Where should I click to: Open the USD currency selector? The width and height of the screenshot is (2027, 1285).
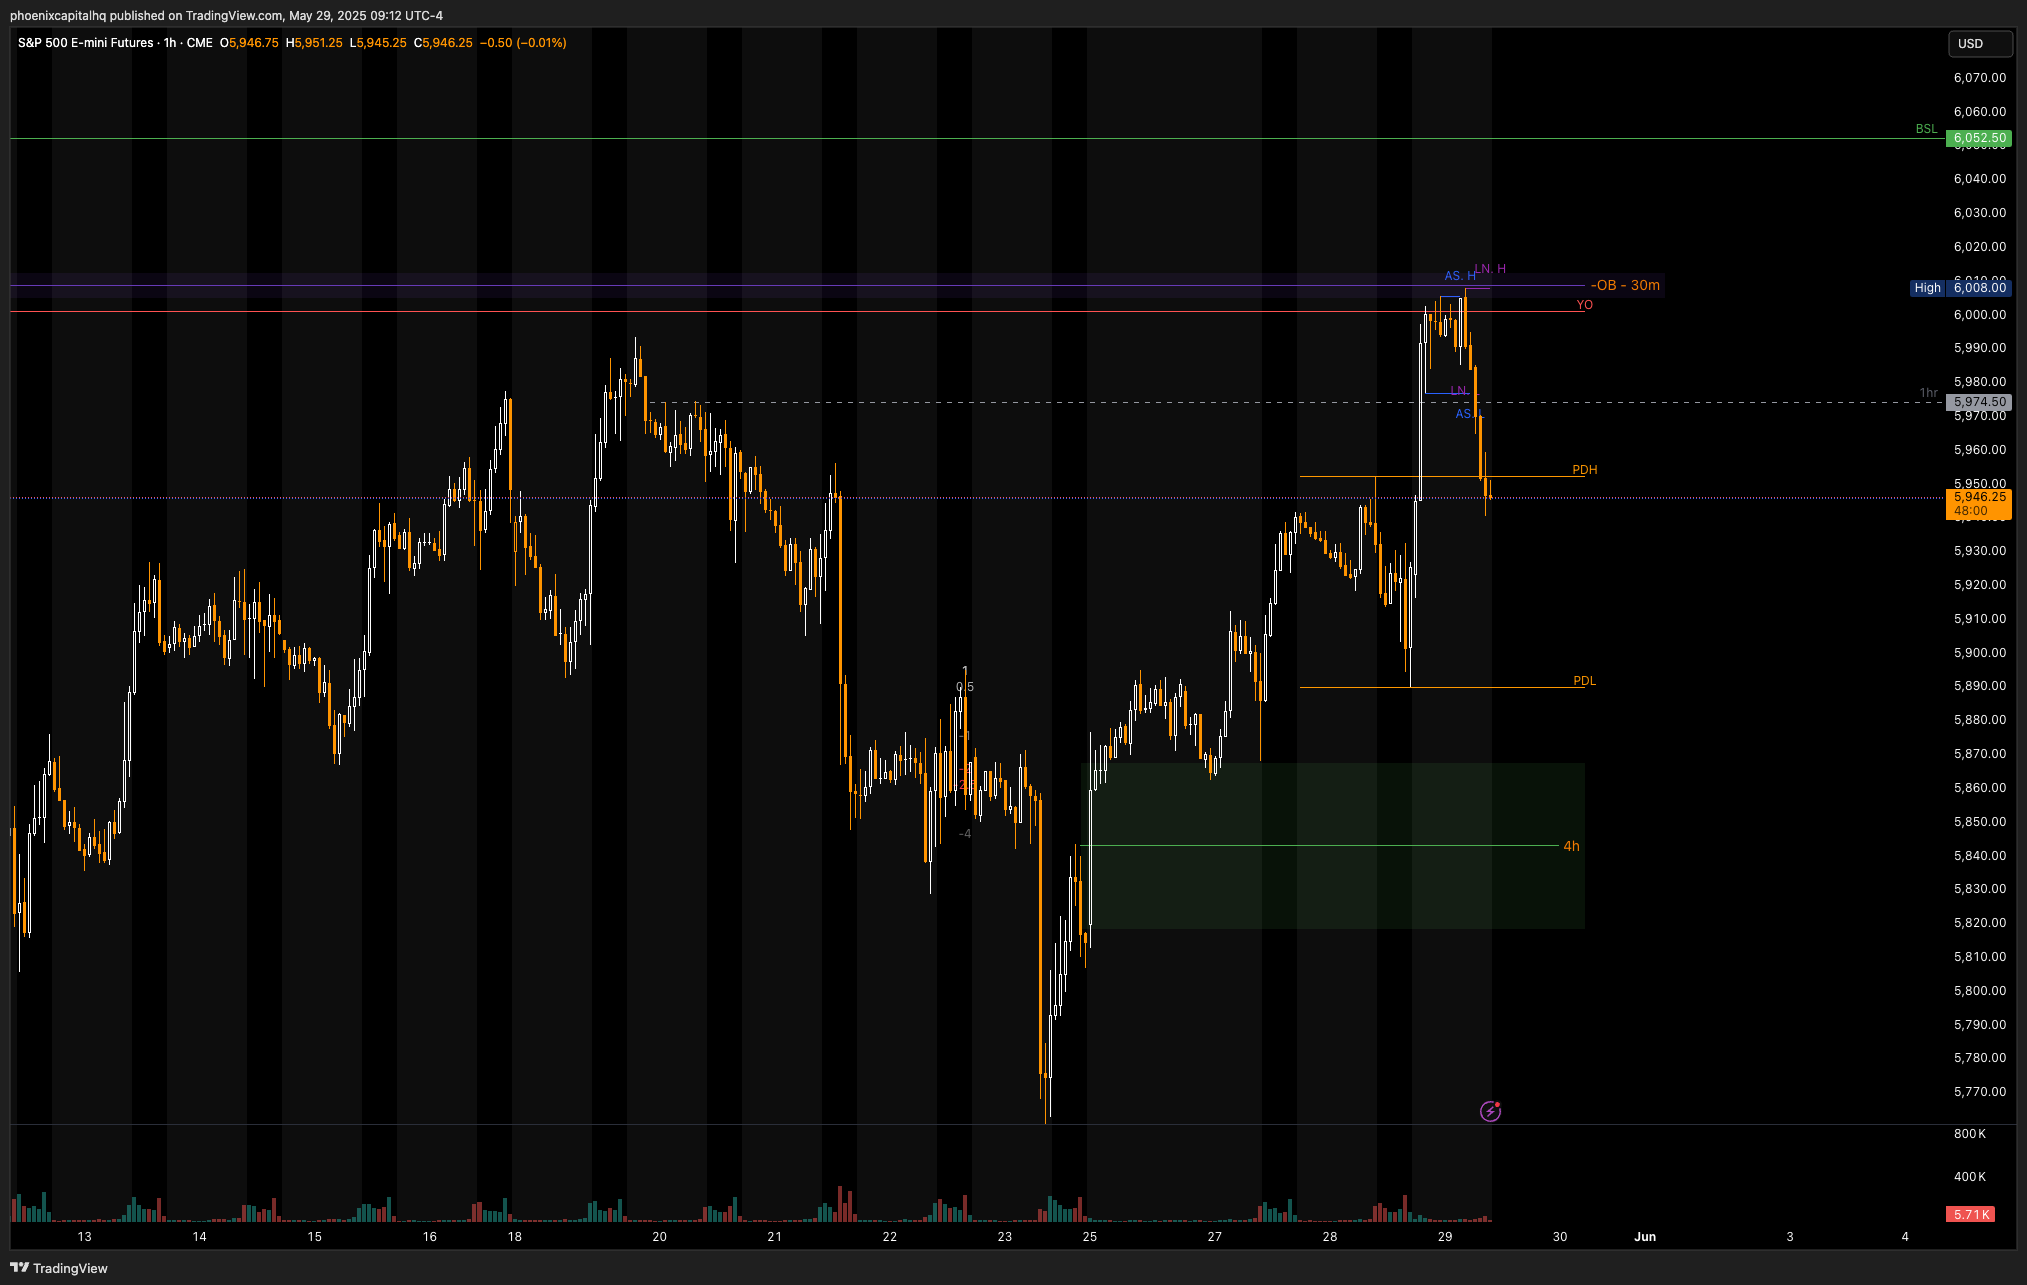tap(1979, 44)
